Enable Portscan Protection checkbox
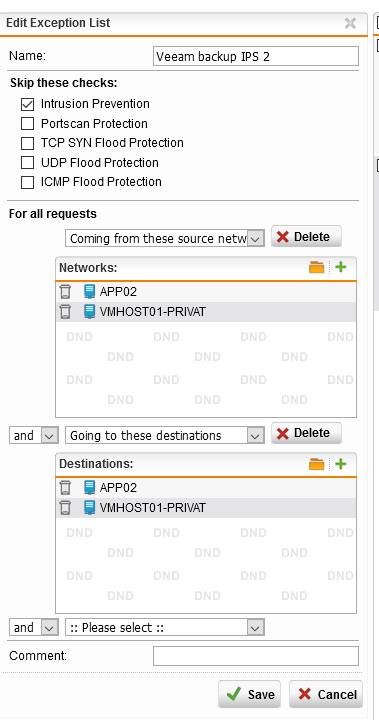 pyautogui.click(x=28, y=124)
